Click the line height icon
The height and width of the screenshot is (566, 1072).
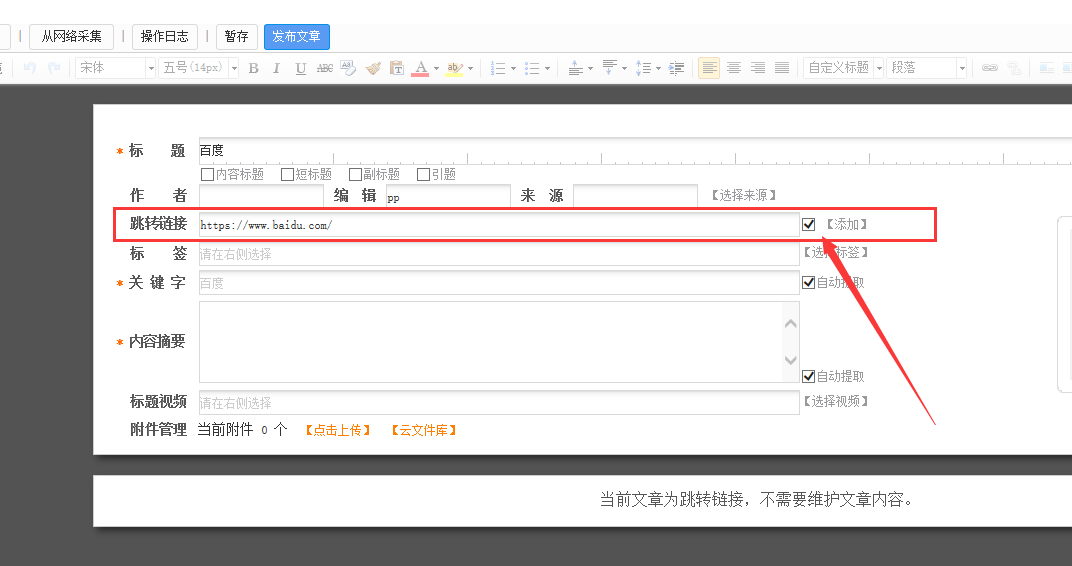[643, 68]
